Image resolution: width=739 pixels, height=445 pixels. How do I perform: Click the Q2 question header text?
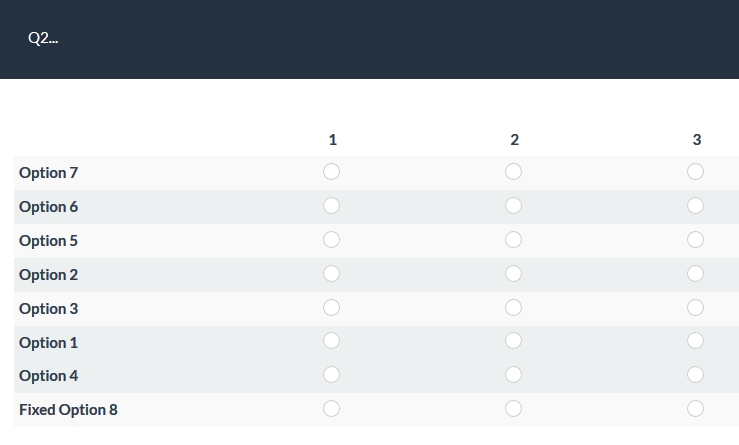coord(43,39)
